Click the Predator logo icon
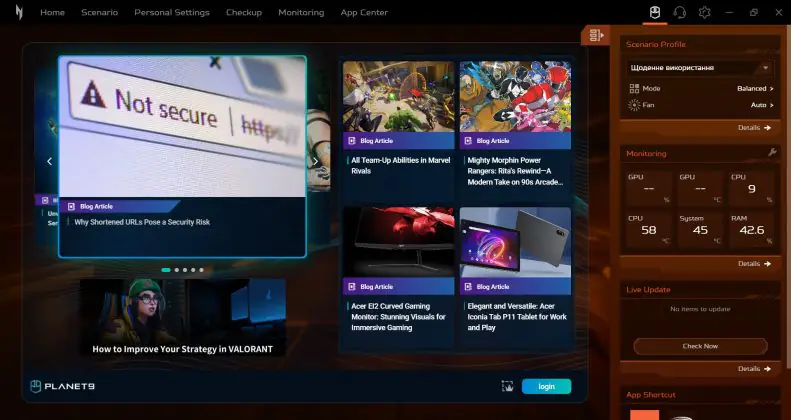This screenshot has width=791, height=420. tap(19, 12)
